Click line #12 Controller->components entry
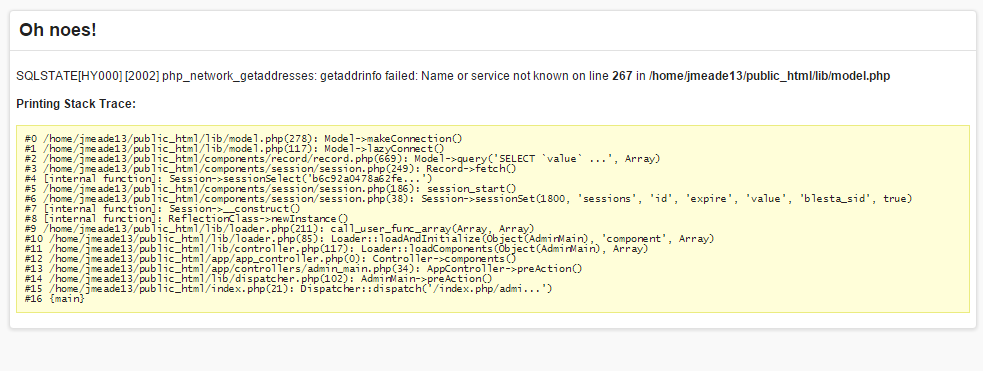Image resolution: width=983 pixels, height=371 pixels. tap(271, 259)
